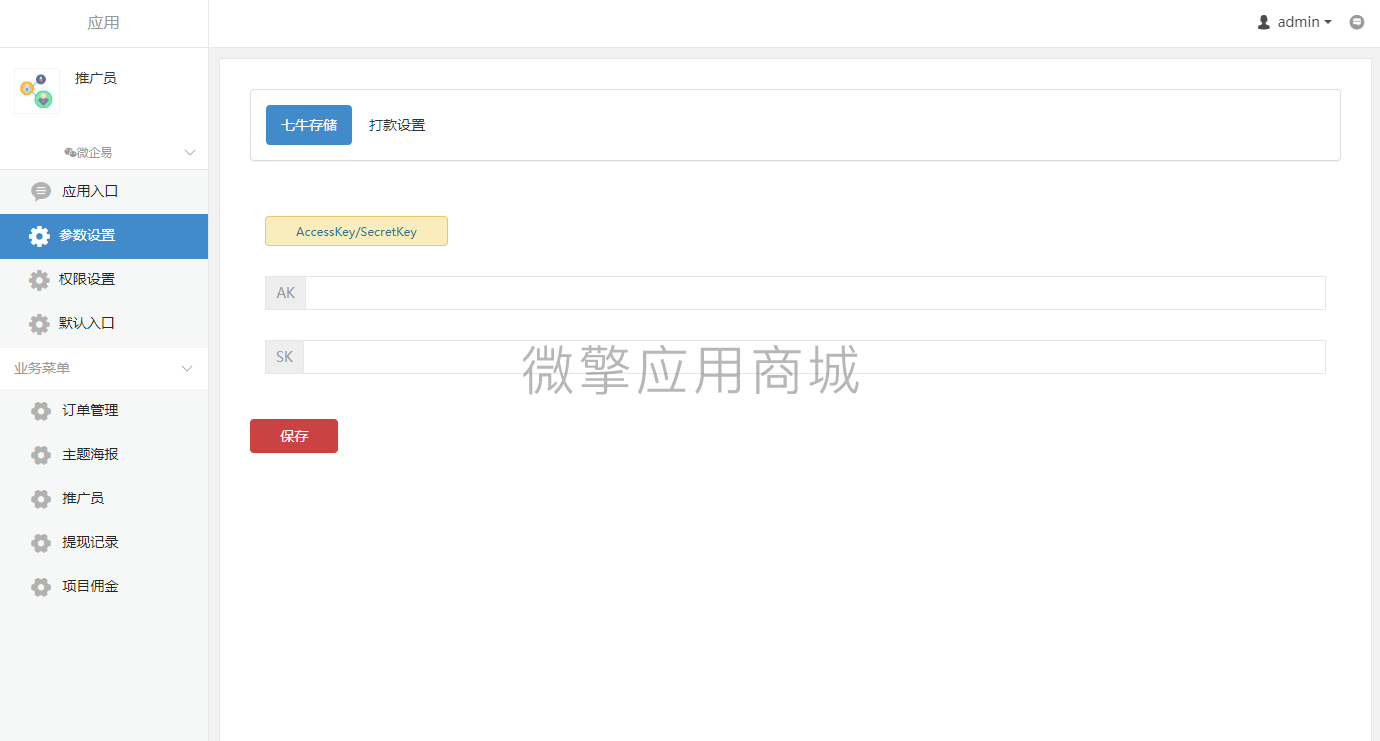Open 权限设置 in the sidebar
1380x741 pixels.
coord(104,280)
